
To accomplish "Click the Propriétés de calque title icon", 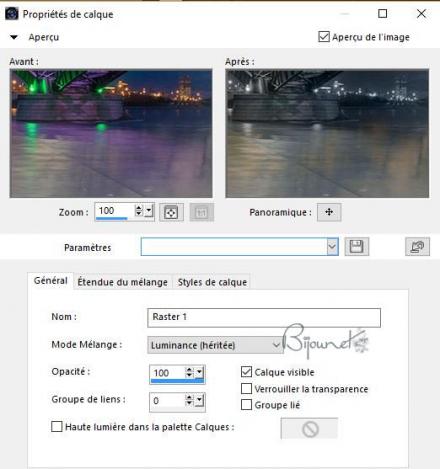I will [12, 14].
